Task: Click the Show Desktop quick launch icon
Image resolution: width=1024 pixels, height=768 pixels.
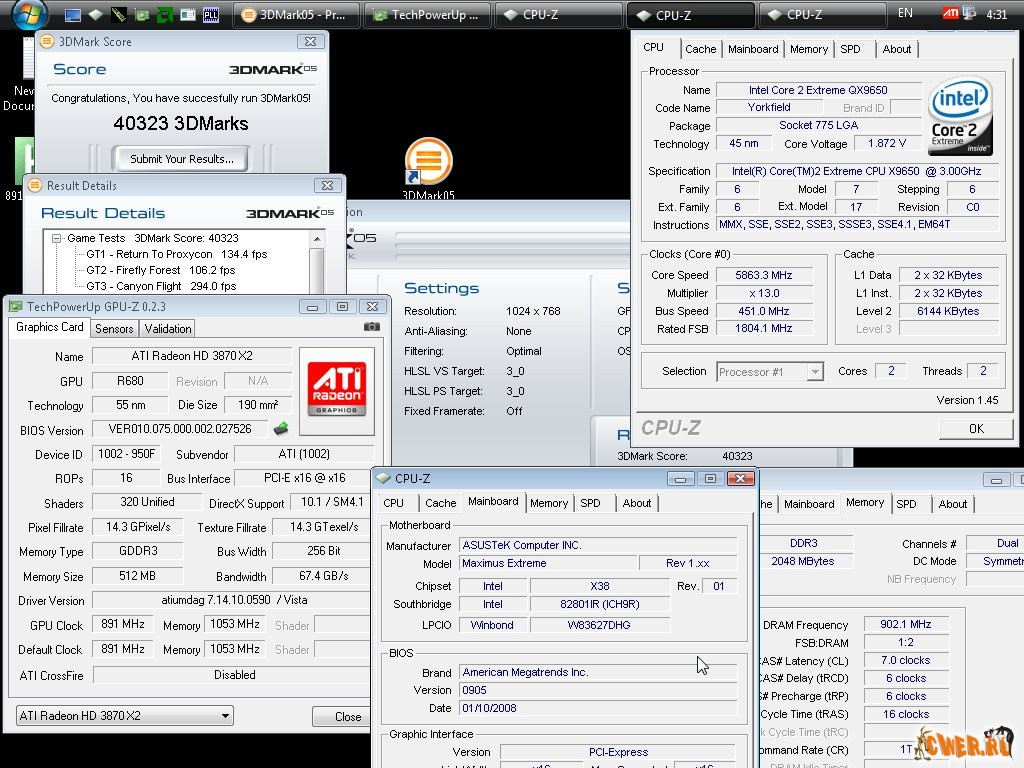Action: [73, 15]
